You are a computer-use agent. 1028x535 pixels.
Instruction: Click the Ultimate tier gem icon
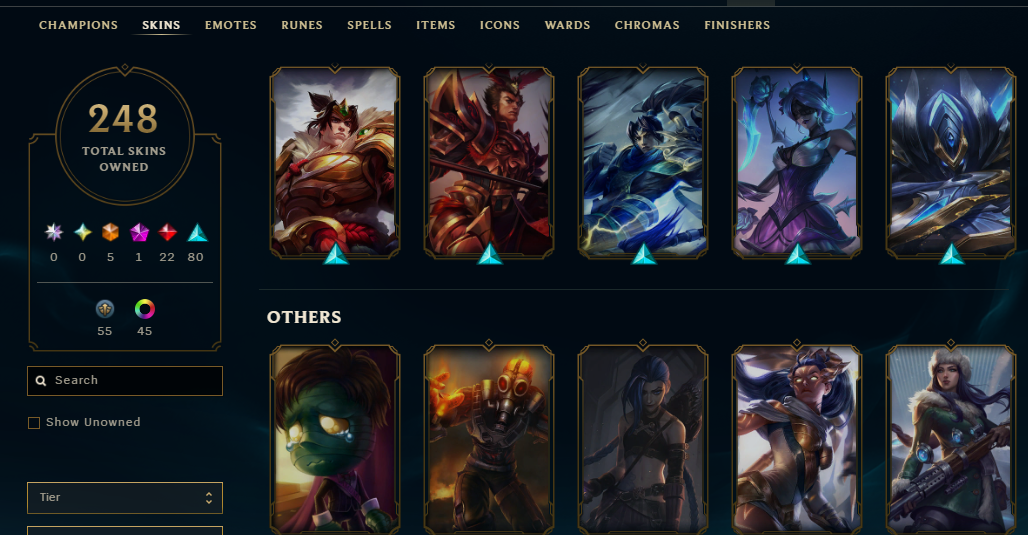(54, 232)
